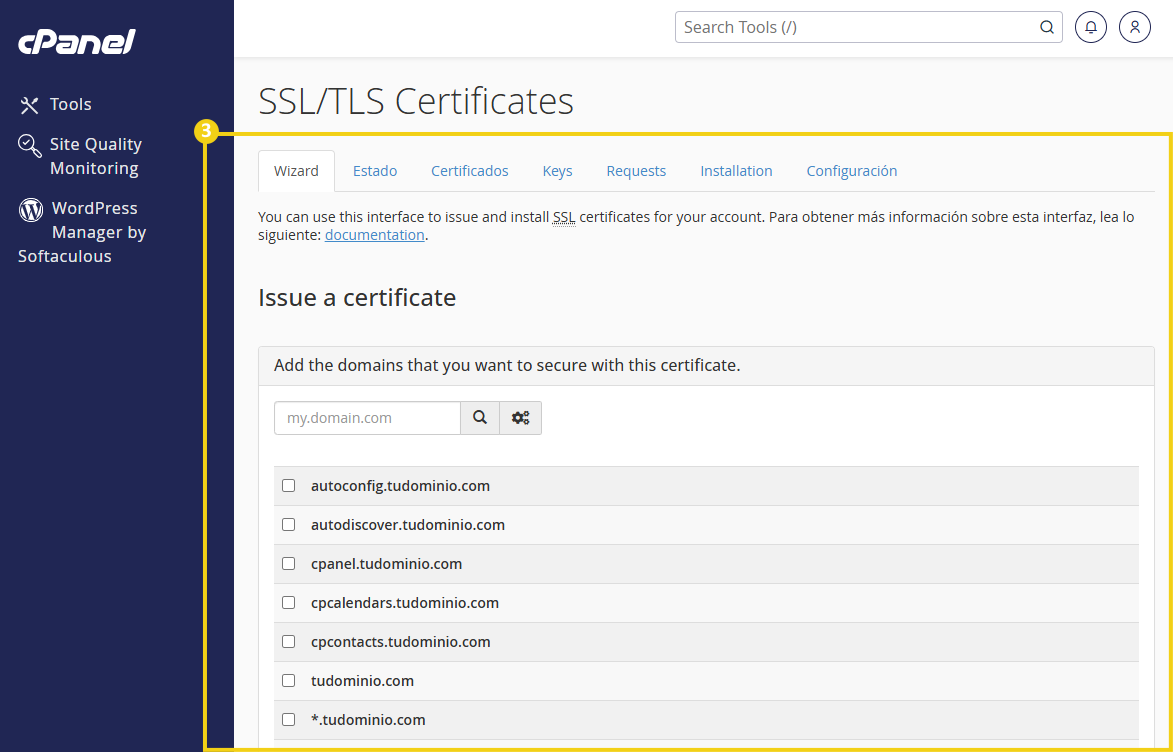
Task: Check autoconfig.tudominio.com checkbox
Action: tap(289, 486)
